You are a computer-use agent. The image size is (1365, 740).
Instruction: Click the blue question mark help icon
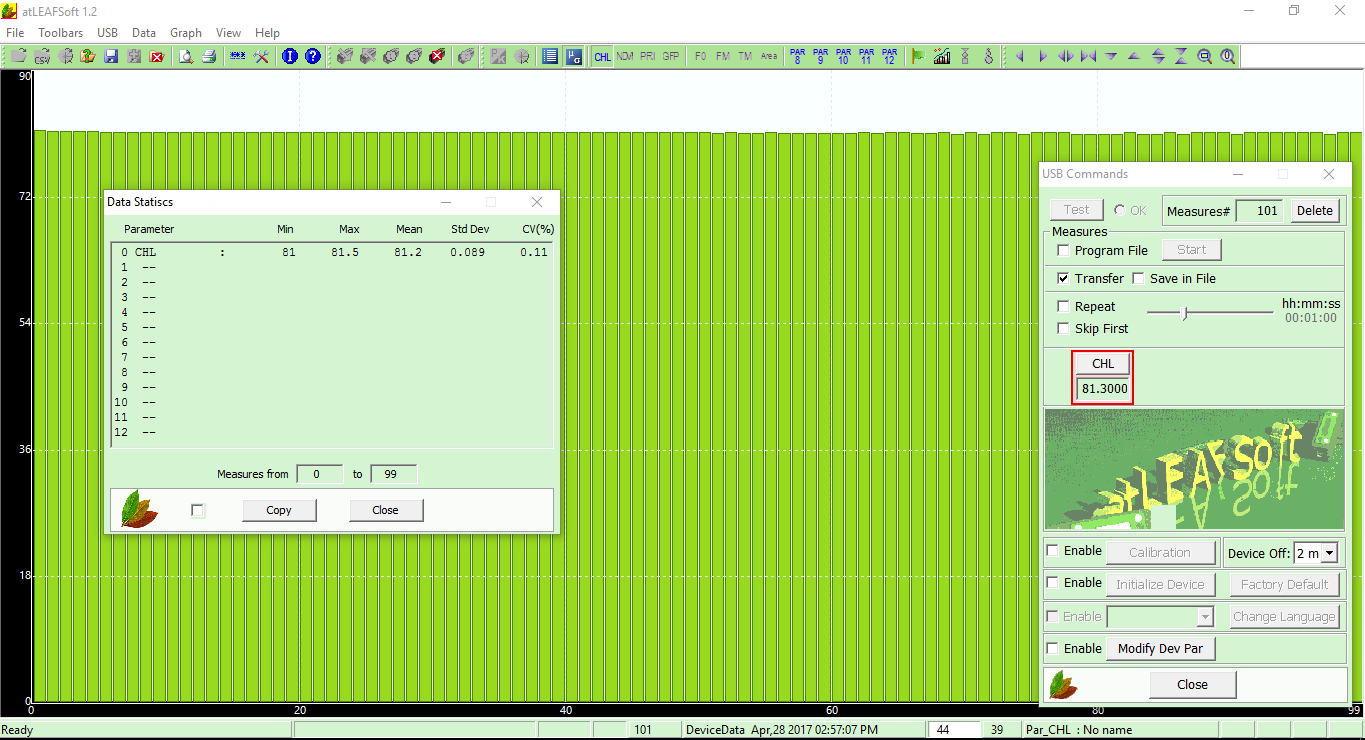[313, 56]
